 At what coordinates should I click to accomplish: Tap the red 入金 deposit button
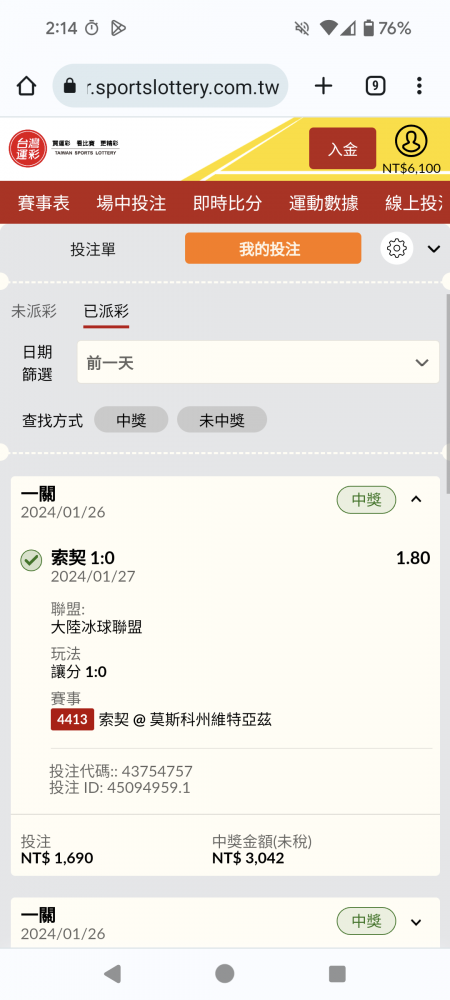[x=343, y=149]
